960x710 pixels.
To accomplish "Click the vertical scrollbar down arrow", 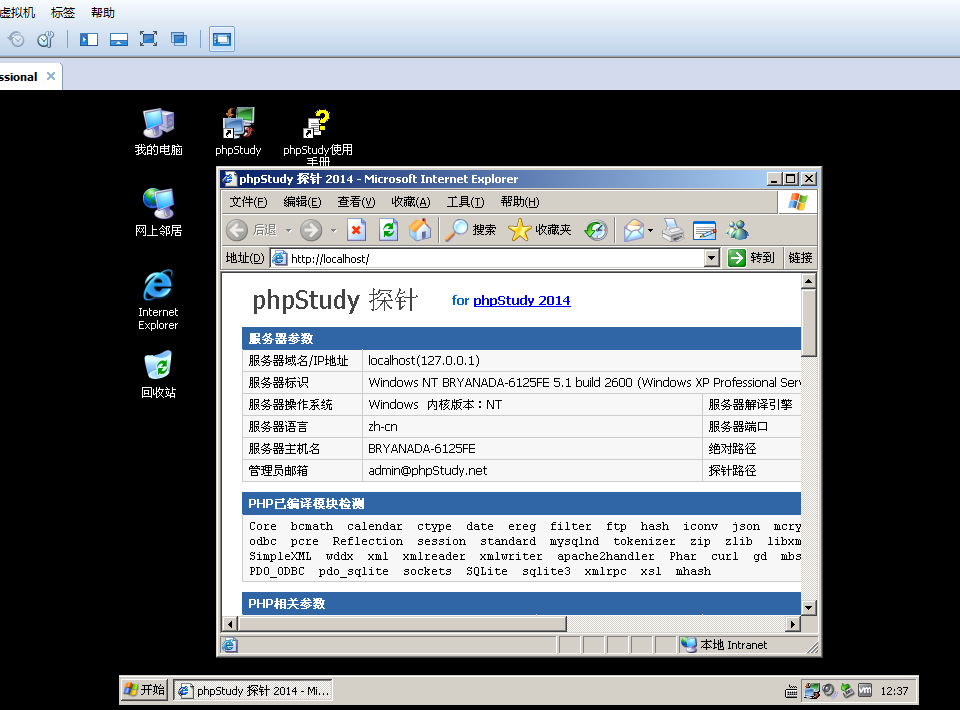I will (x=809, y=608).
